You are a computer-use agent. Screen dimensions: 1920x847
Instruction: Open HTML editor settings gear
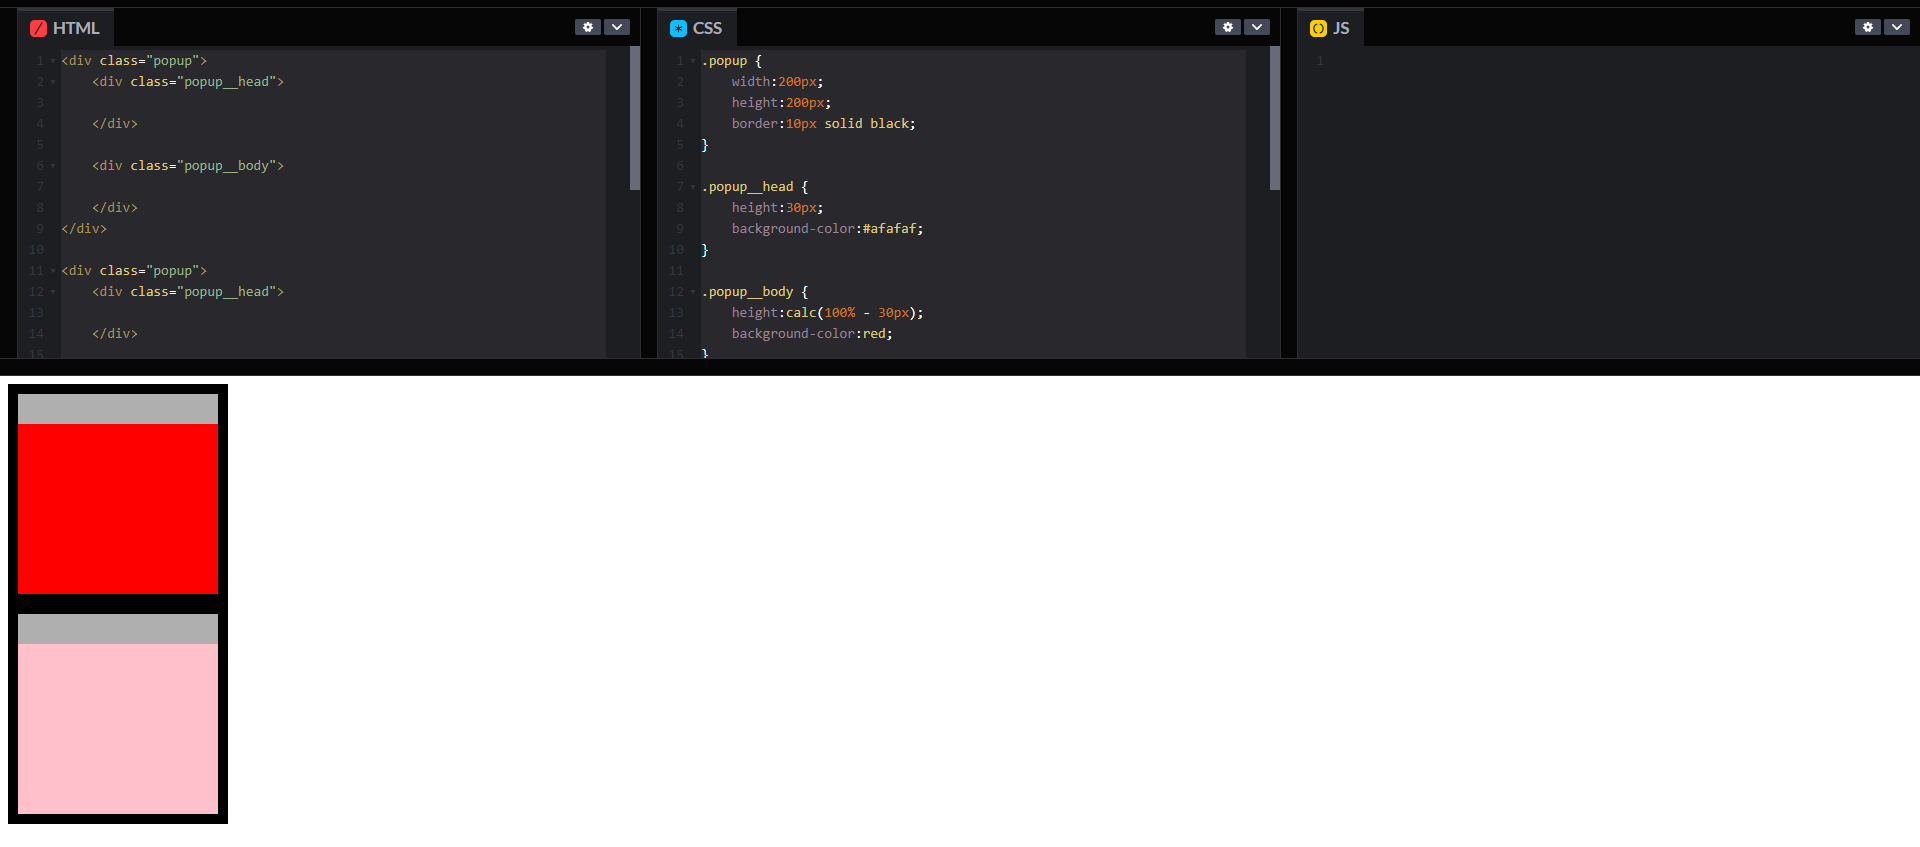(x=588, y=27)
